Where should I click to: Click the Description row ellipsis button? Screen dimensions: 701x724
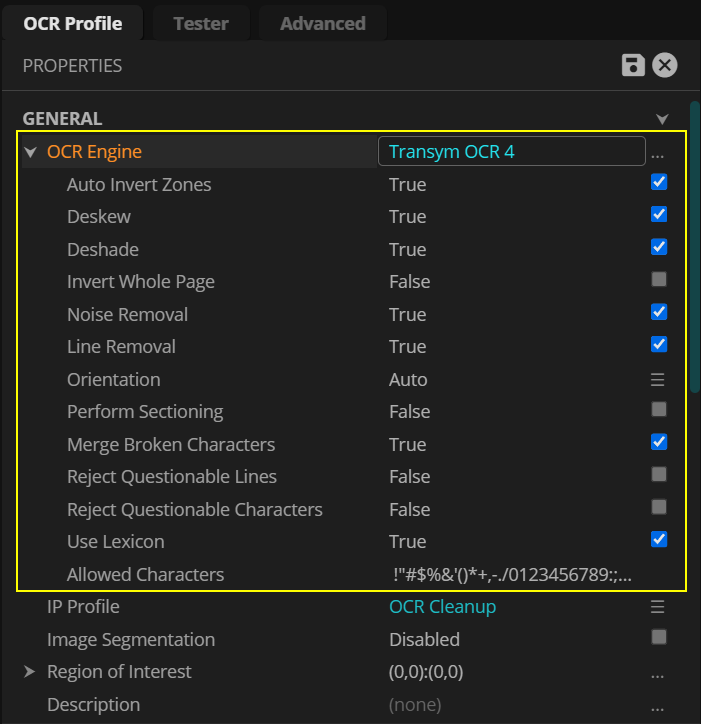[x=657, y=705]
